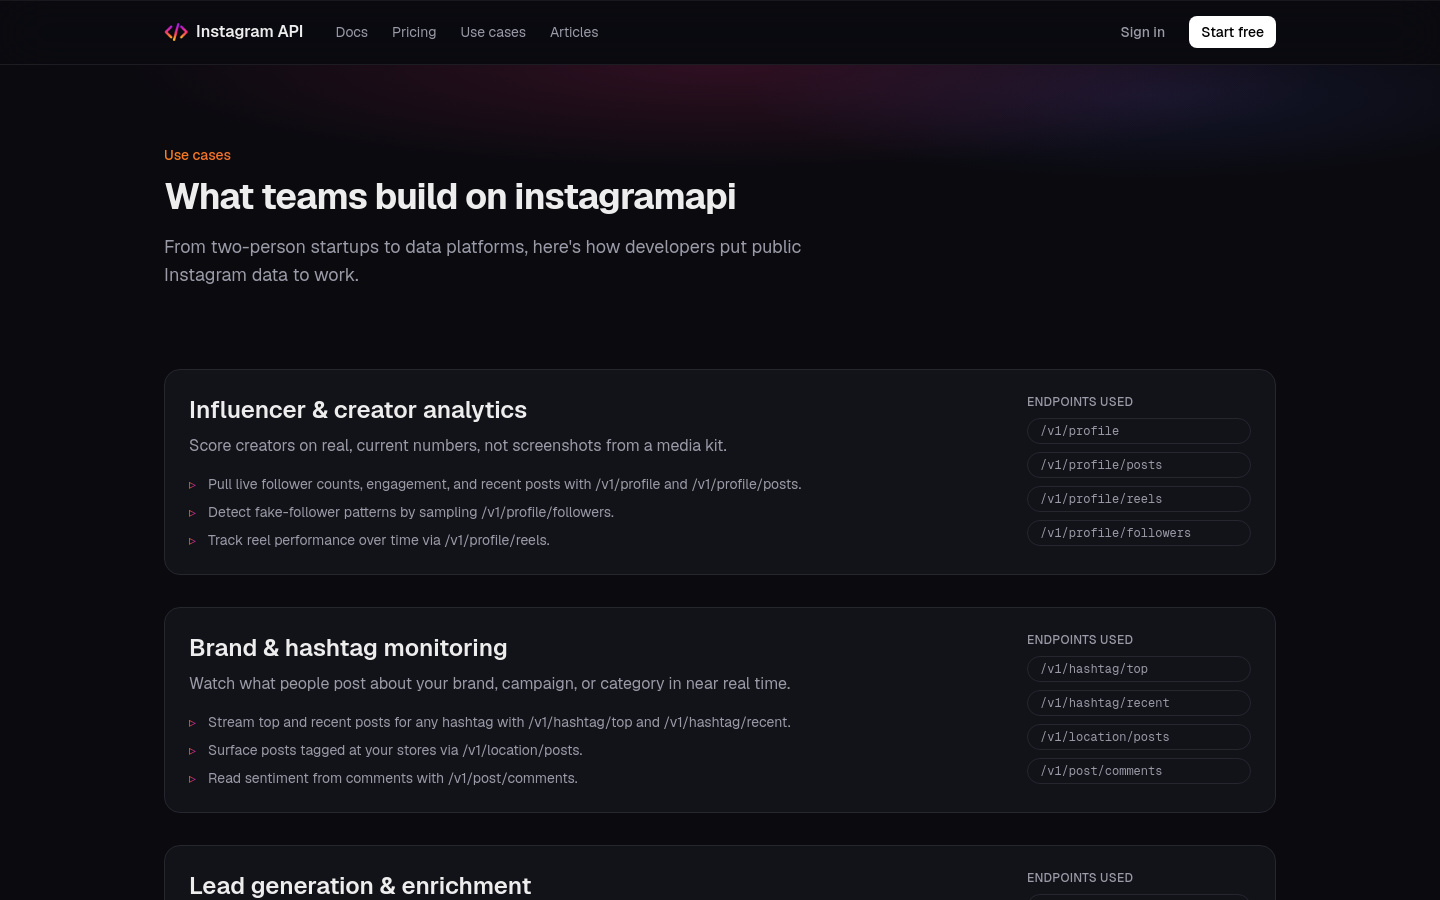1440x900 pixels.
Task: Click the /v1/profile endpoint chip
Action: pos(1138,431)
